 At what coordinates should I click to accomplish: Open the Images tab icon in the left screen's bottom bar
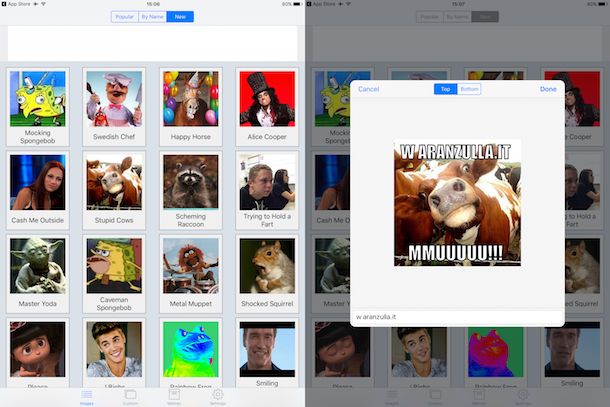click(x=87, y=395)
